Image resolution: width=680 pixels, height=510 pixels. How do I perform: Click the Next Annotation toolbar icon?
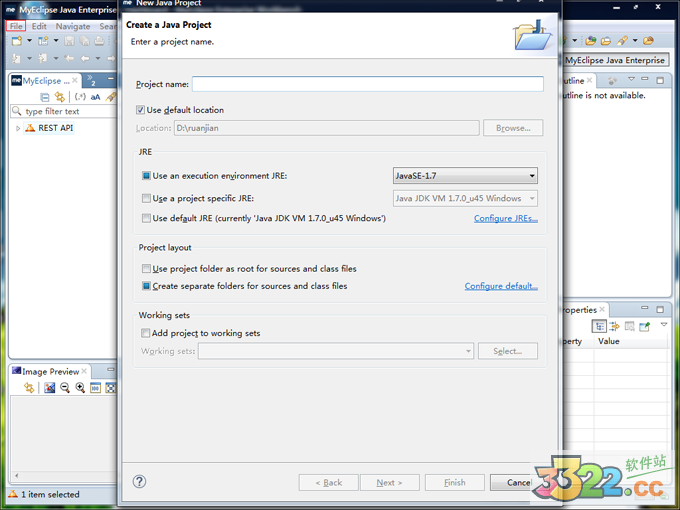tap(16, 58)
